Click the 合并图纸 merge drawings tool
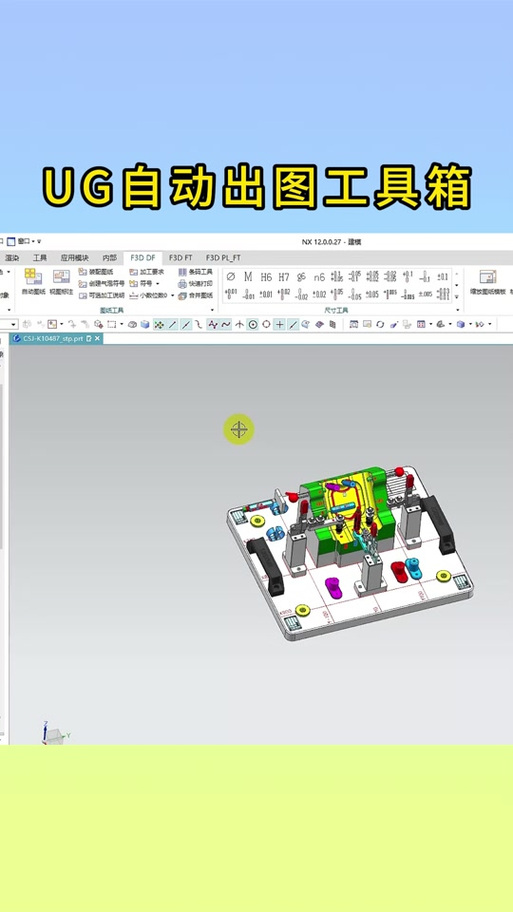The width and height of the screenshot is (513, 912). click(x=195, y=295)
